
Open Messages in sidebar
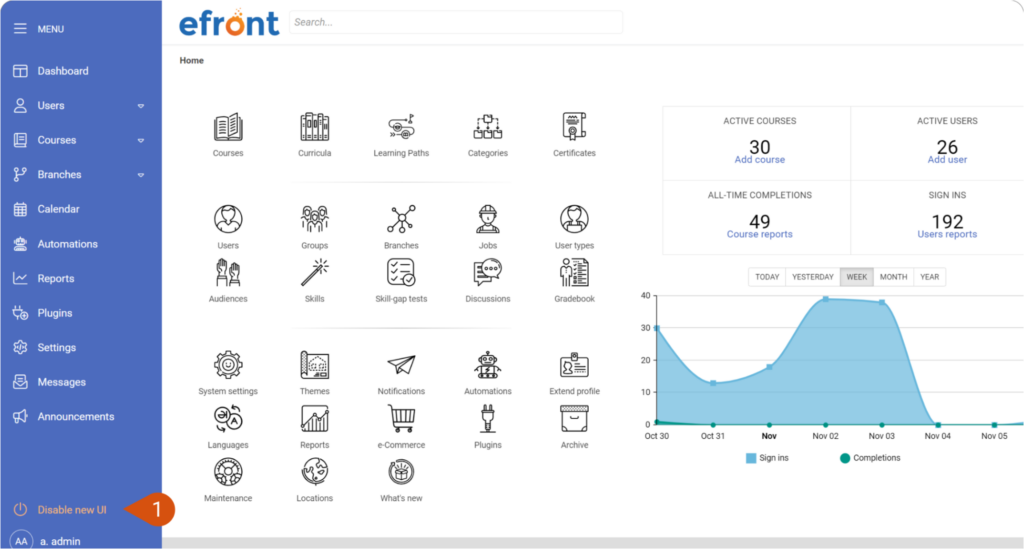pos(61,383)
